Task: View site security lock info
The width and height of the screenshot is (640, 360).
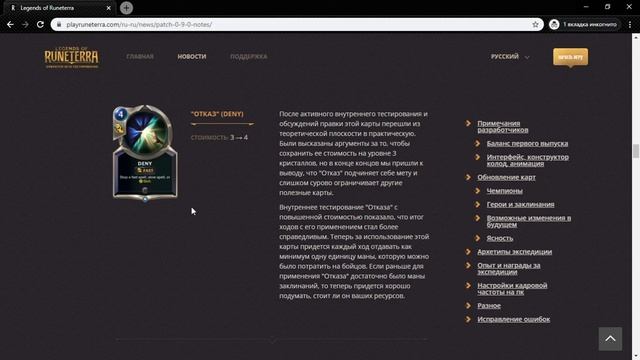Action: pos(59,24)
